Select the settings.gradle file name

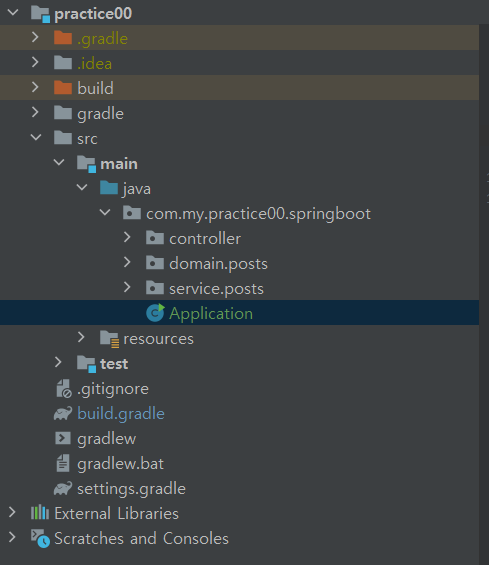pyautogui.click(x=131, y=489)
